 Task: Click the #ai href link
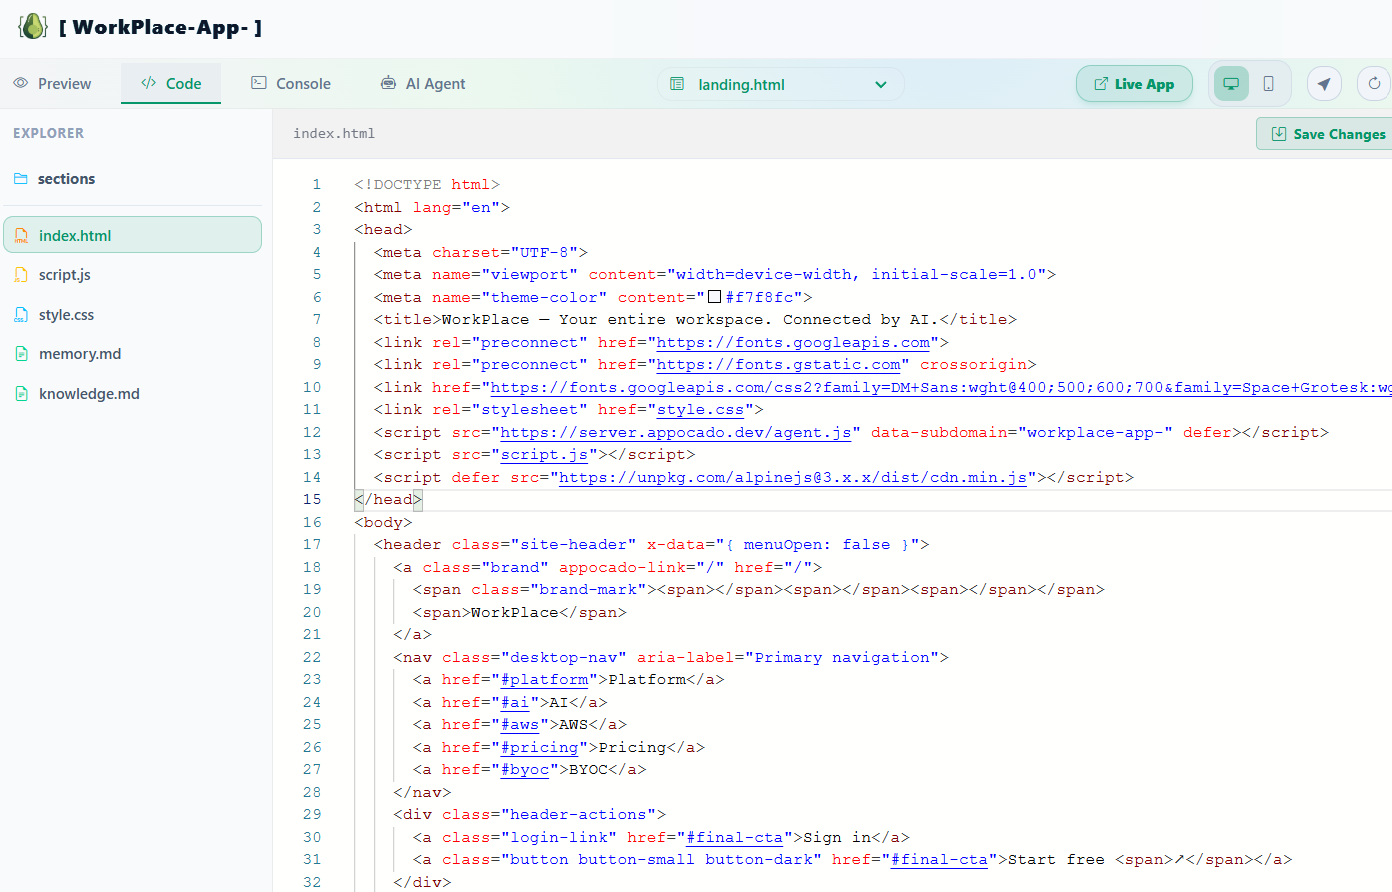[515, 702]
